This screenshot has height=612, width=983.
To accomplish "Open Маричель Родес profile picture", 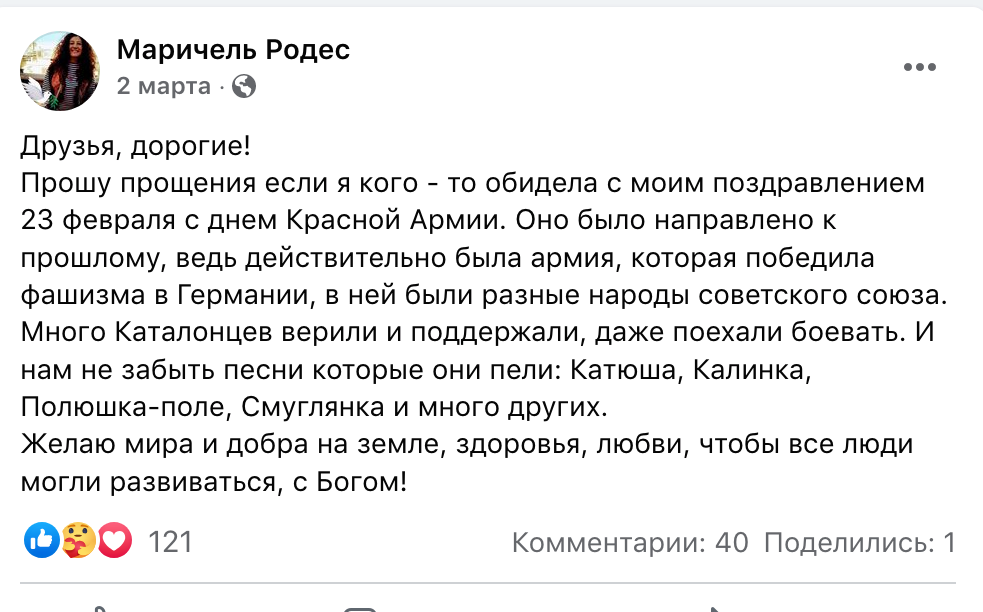I will click(x=60, y=70).
